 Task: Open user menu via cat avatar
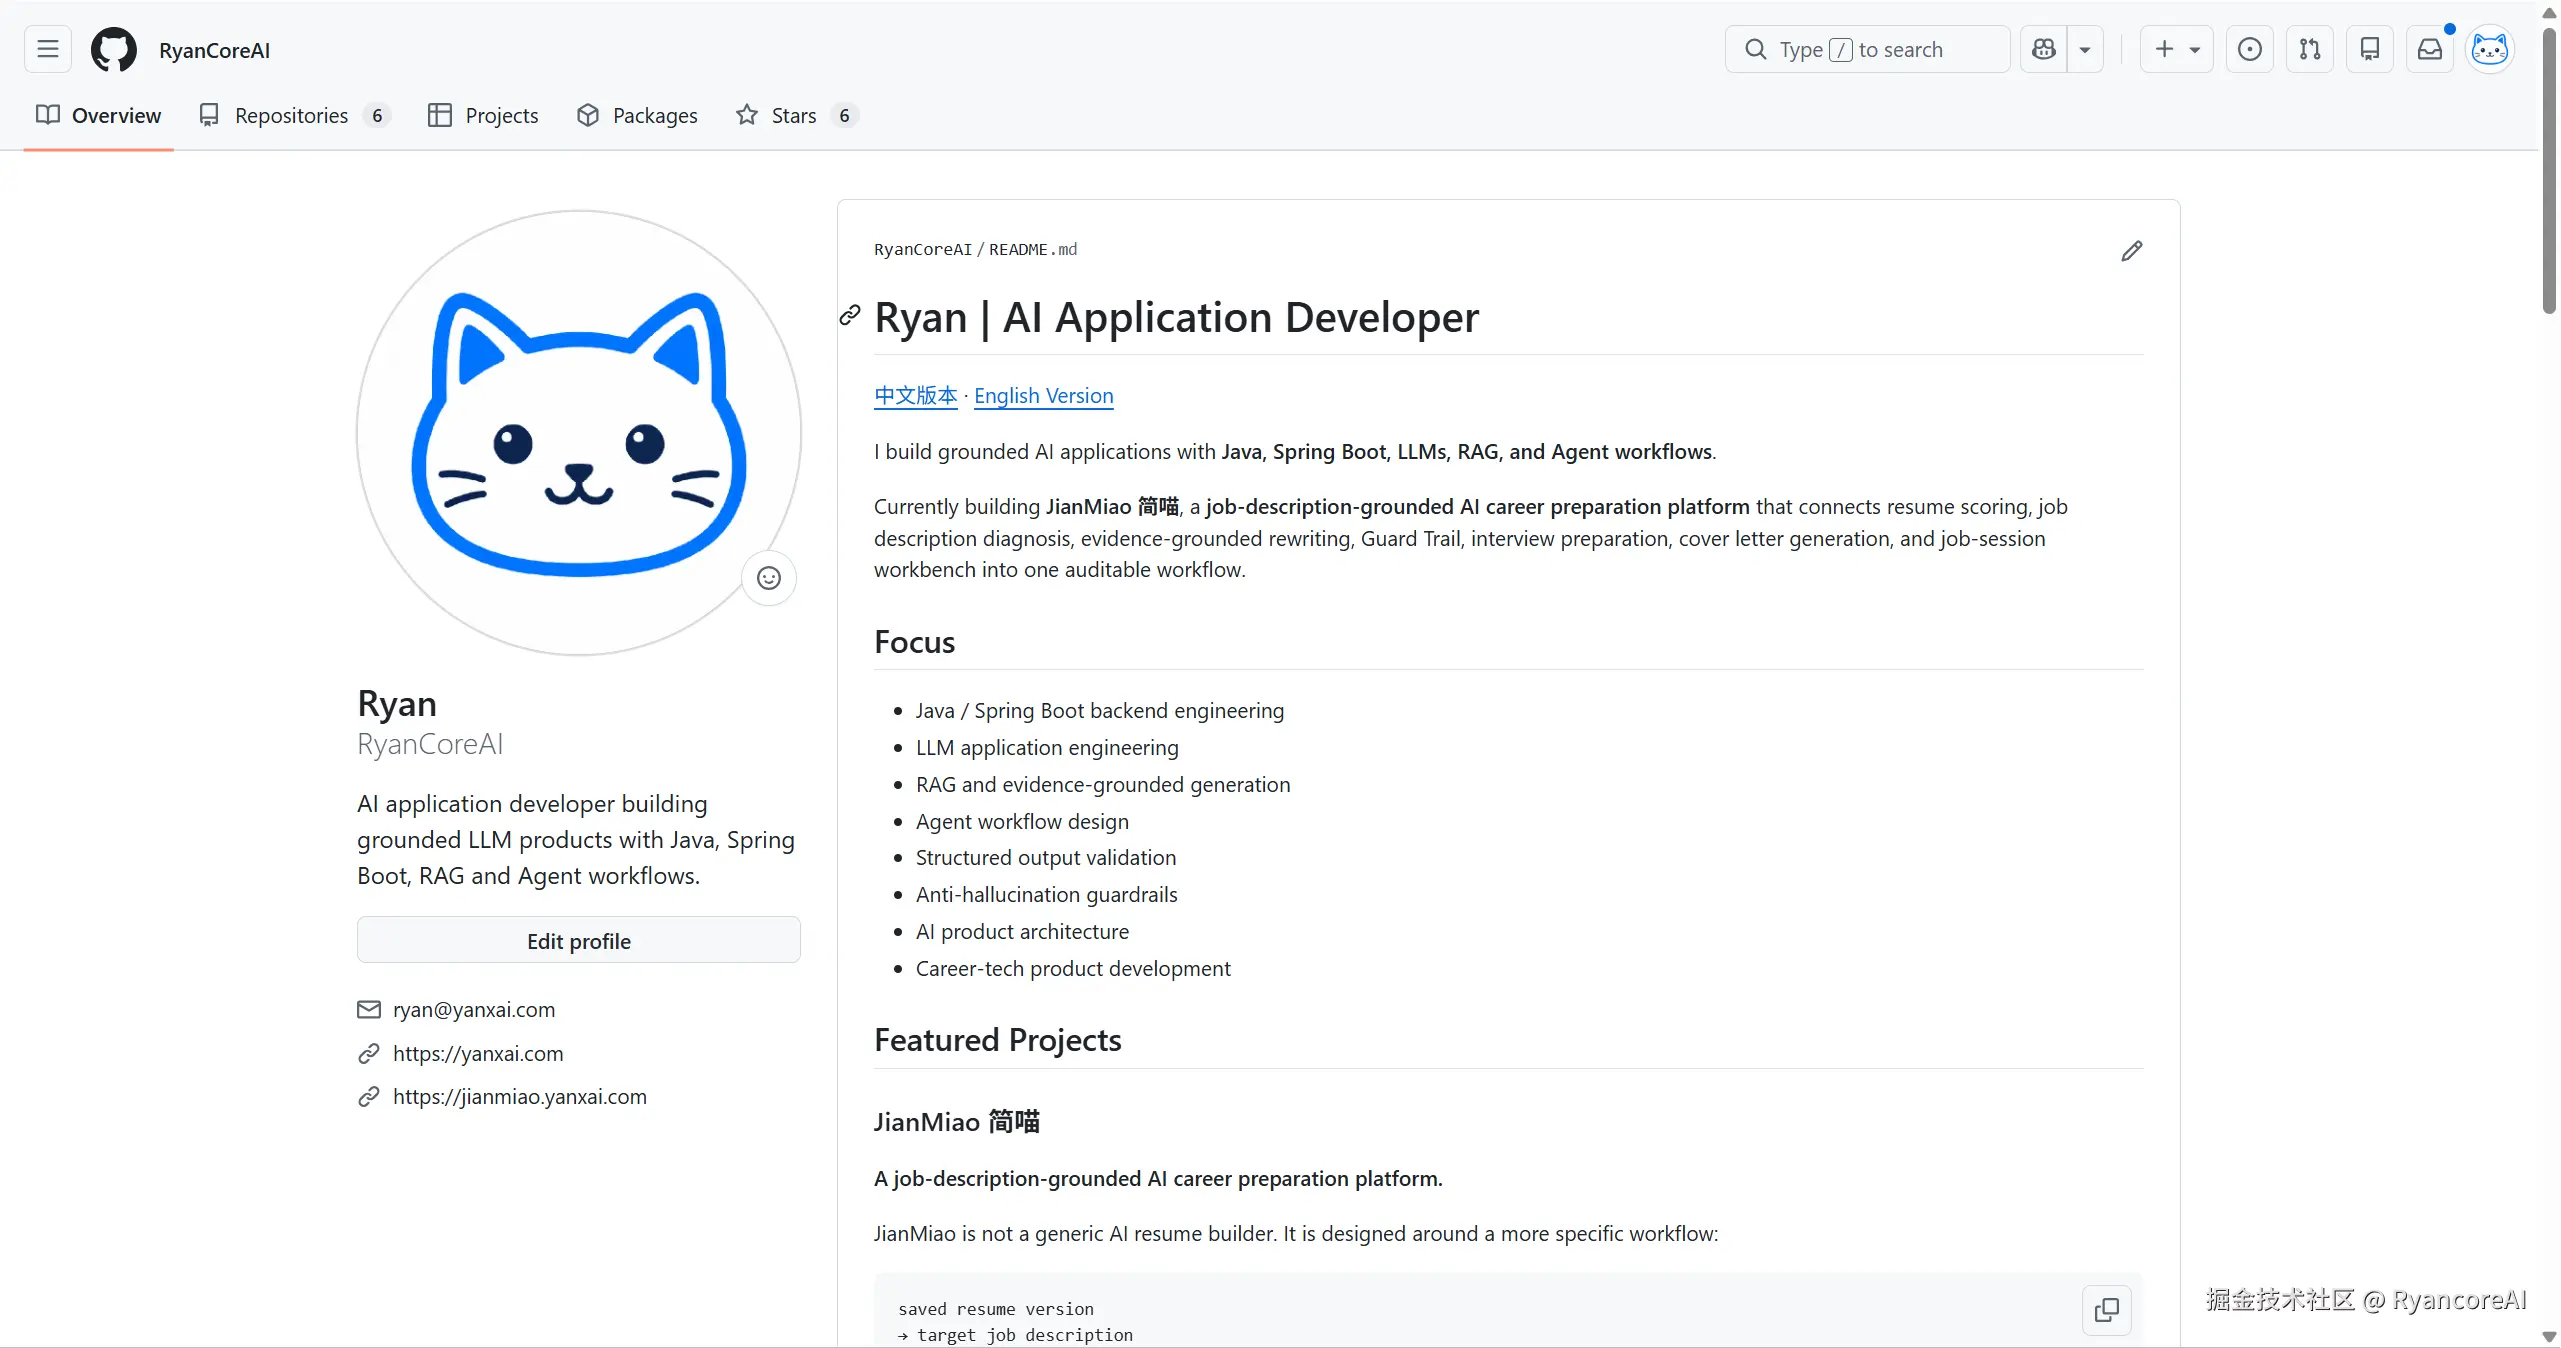(x=2490, y=49)
